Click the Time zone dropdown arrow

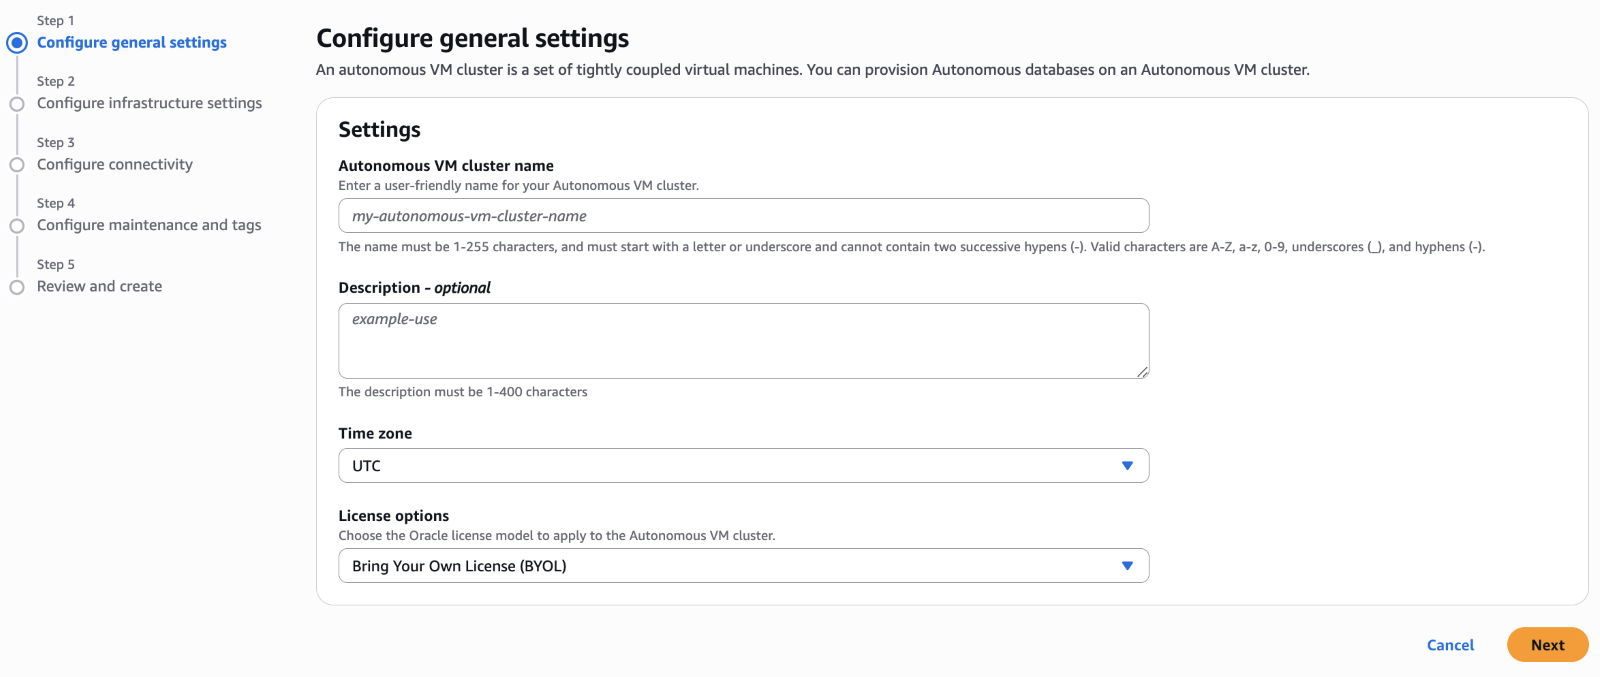tap(1127, 466)
